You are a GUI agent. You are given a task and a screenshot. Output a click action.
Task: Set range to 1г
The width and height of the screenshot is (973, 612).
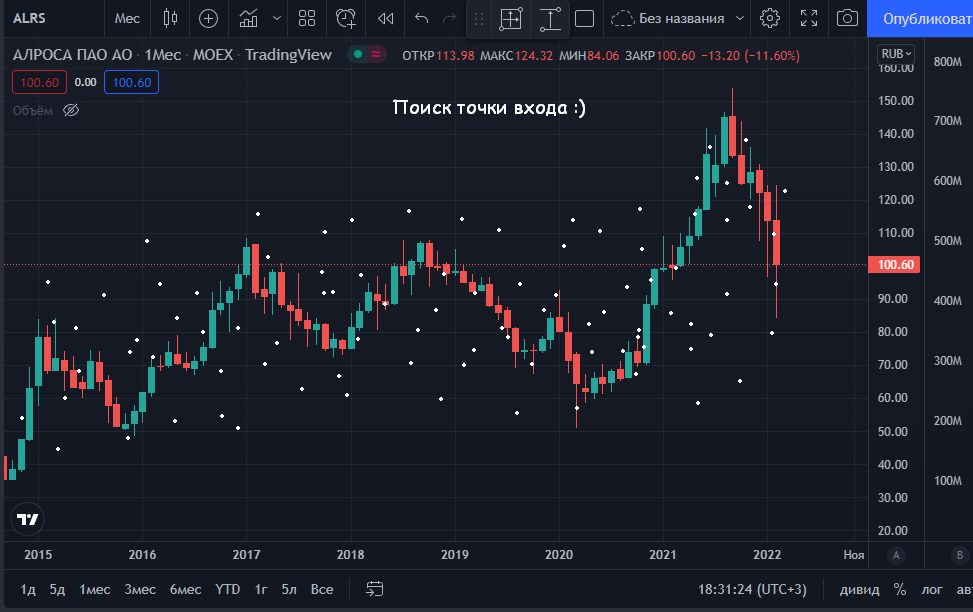pyautogui.click(x=261, y=589)
